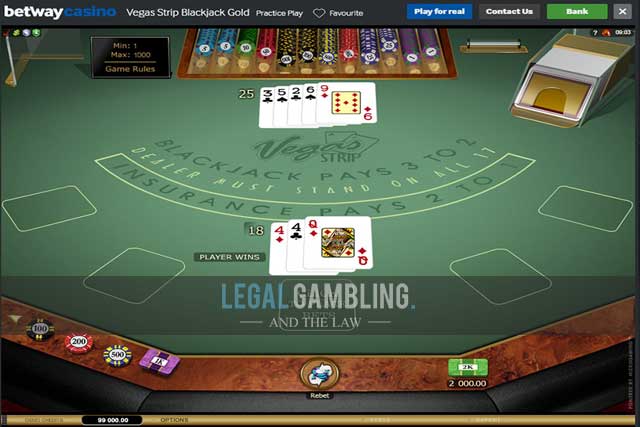Open the OPTIONS menu
Viewport: 640px width, 427px height.
click(x=174, y=420)
